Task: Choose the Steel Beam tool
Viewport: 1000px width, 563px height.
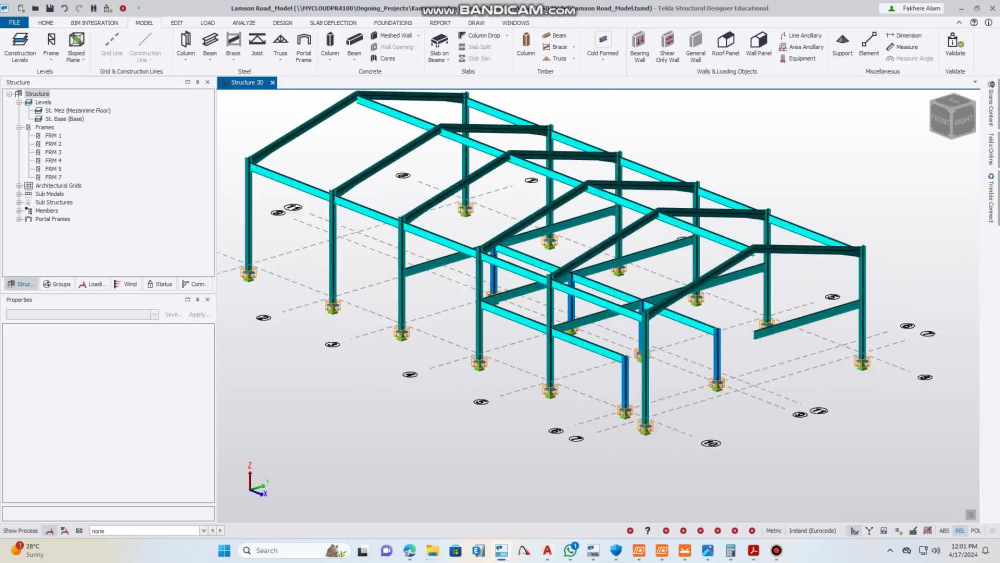Action: coord(210,45)
